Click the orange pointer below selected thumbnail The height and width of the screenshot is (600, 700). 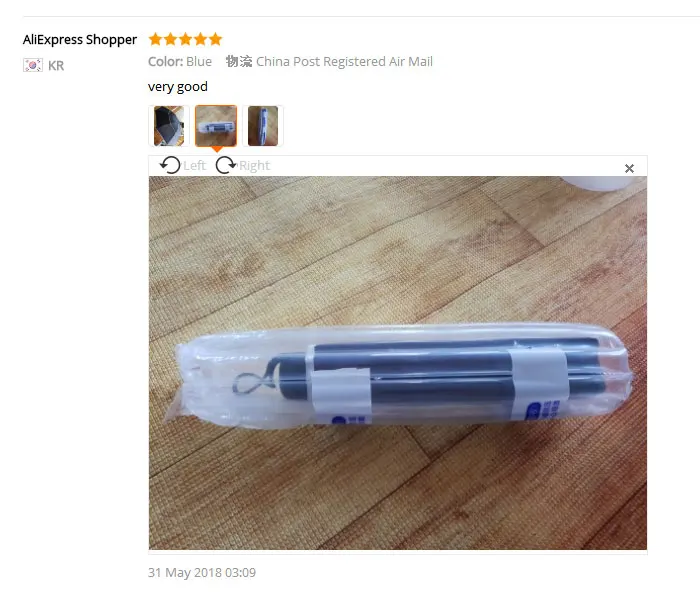click(x=217, y=149)
